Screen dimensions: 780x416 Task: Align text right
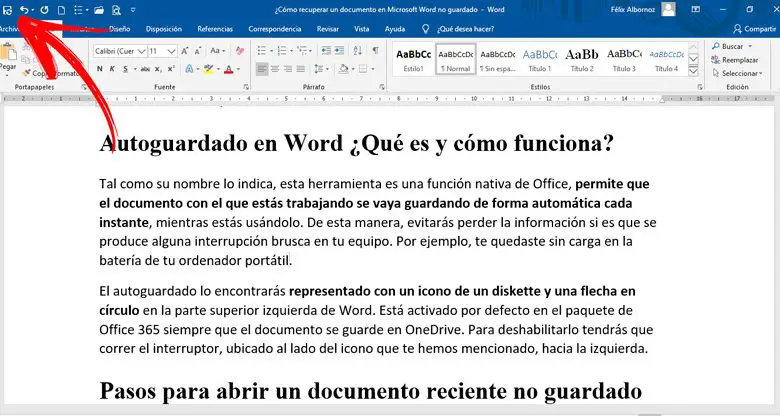point(288,69)
